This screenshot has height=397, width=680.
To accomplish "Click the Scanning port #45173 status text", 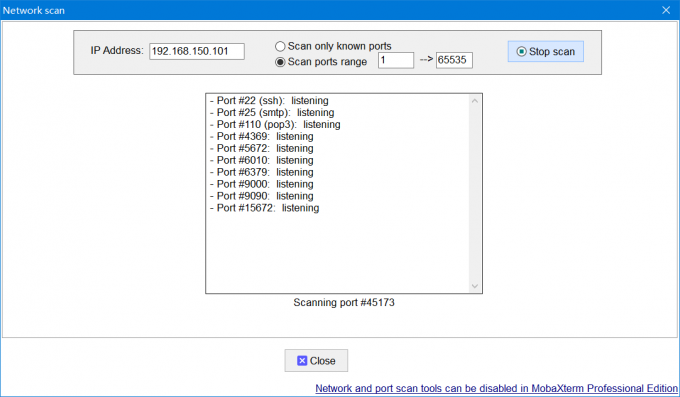I will point(344,302).
